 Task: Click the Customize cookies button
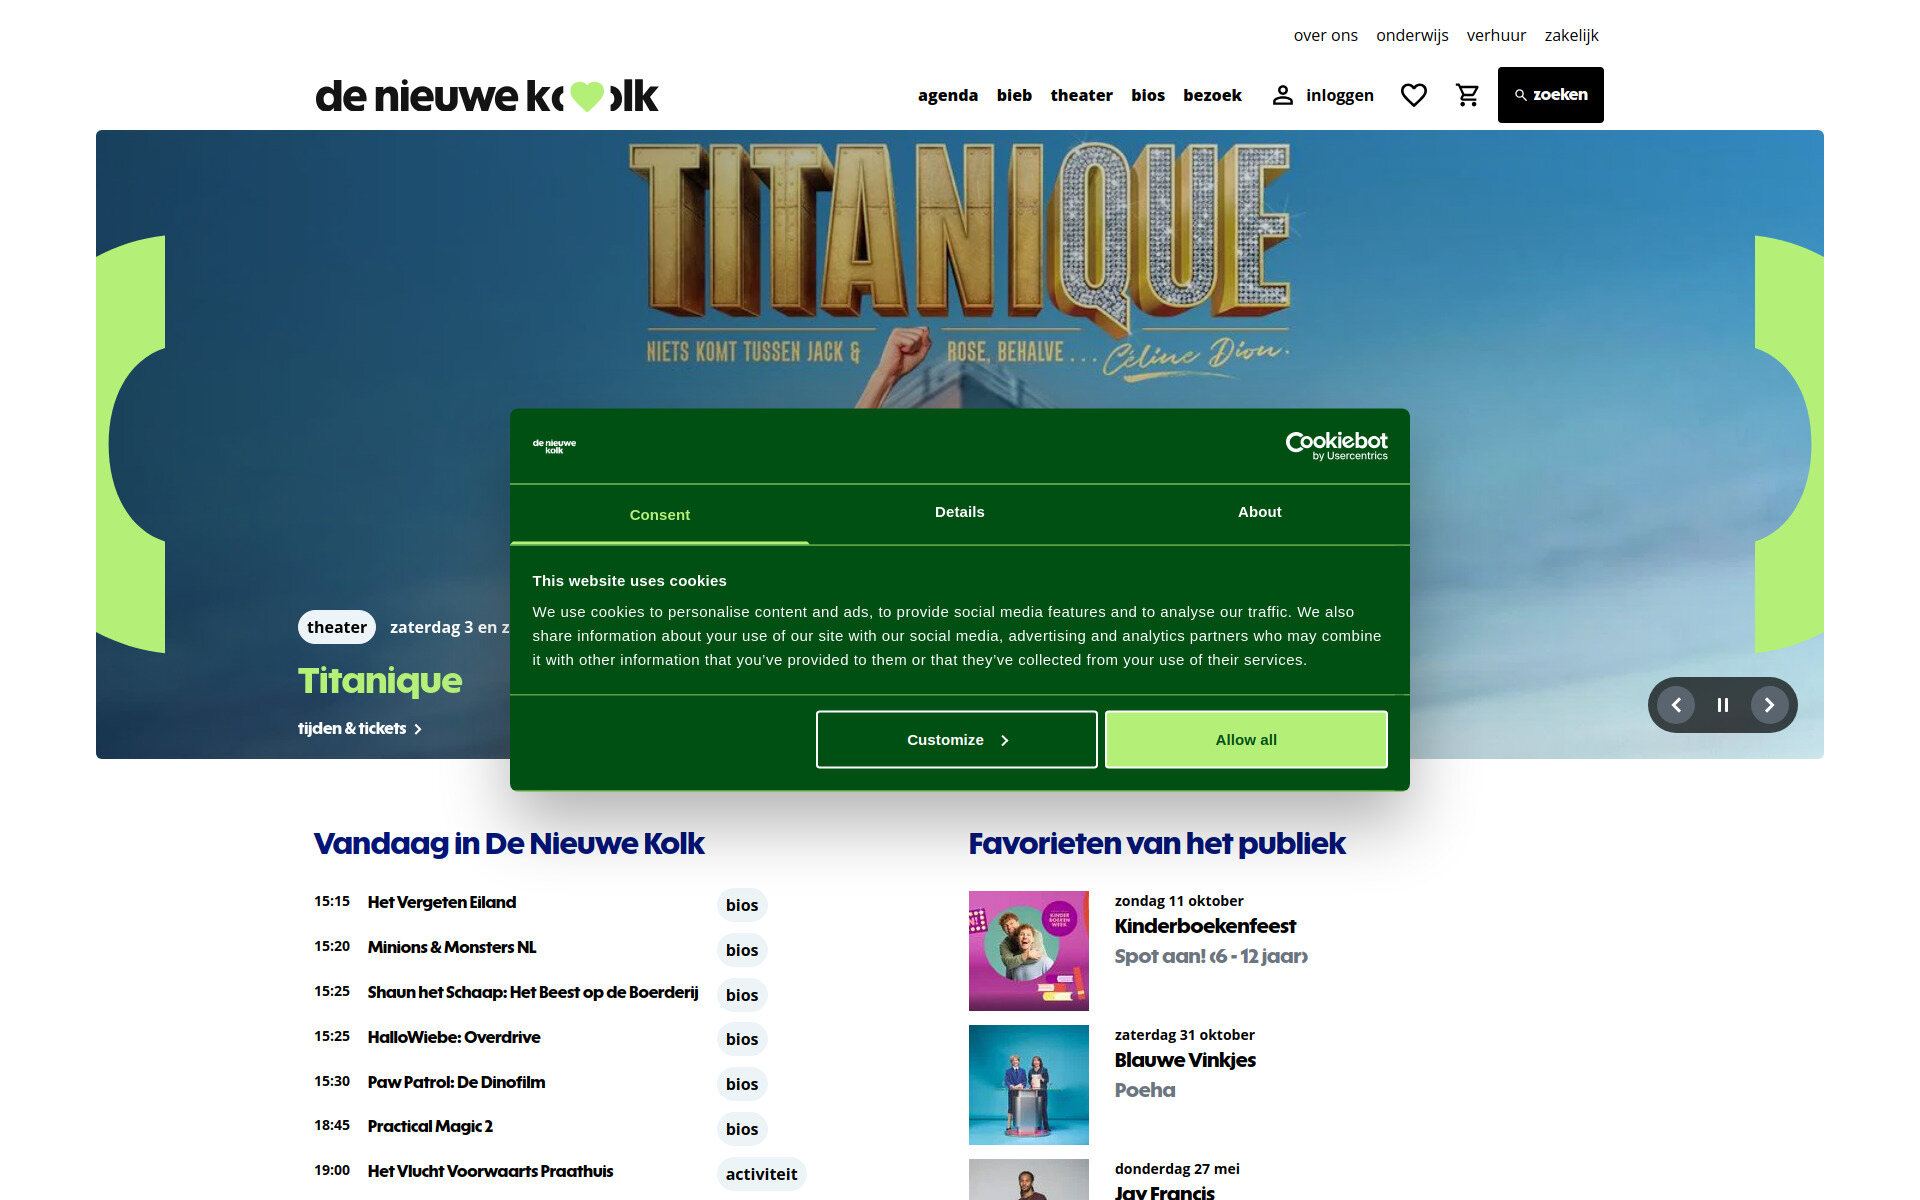pos(957,740)
